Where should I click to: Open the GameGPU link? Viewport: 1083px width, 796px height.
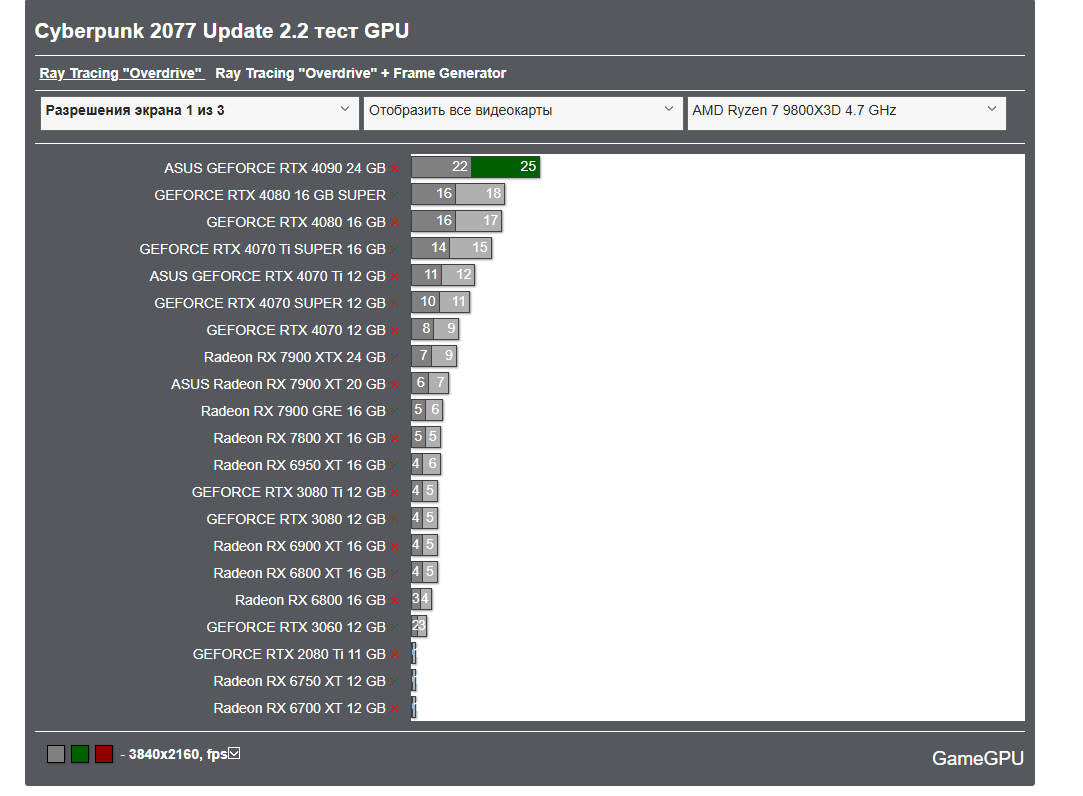pyautogui.click(x=977, y=759)
